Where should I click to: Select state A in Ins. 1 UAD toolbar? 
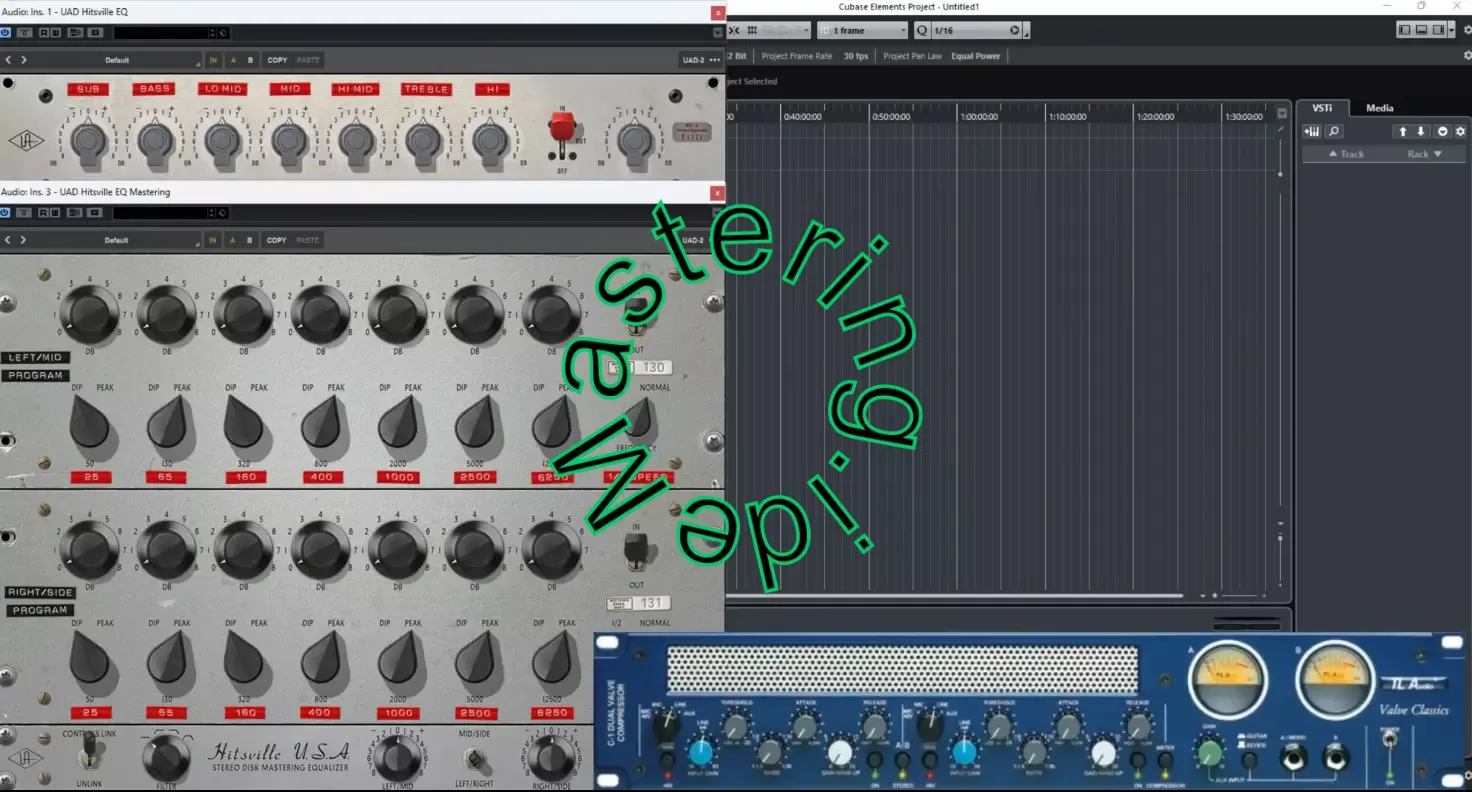[234, 60]
